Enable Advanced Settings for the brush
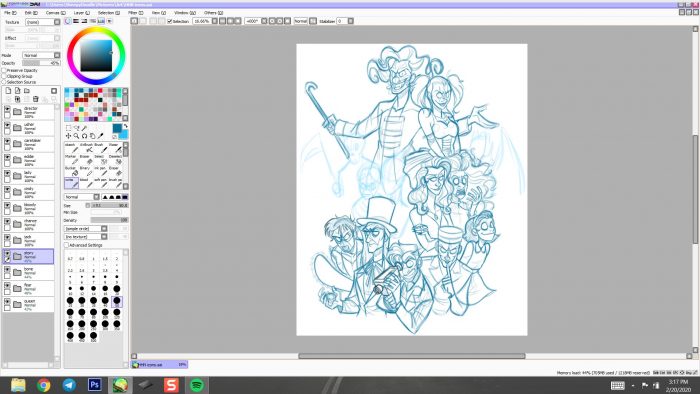The image size is (700, 394). [x=67, y=245]
